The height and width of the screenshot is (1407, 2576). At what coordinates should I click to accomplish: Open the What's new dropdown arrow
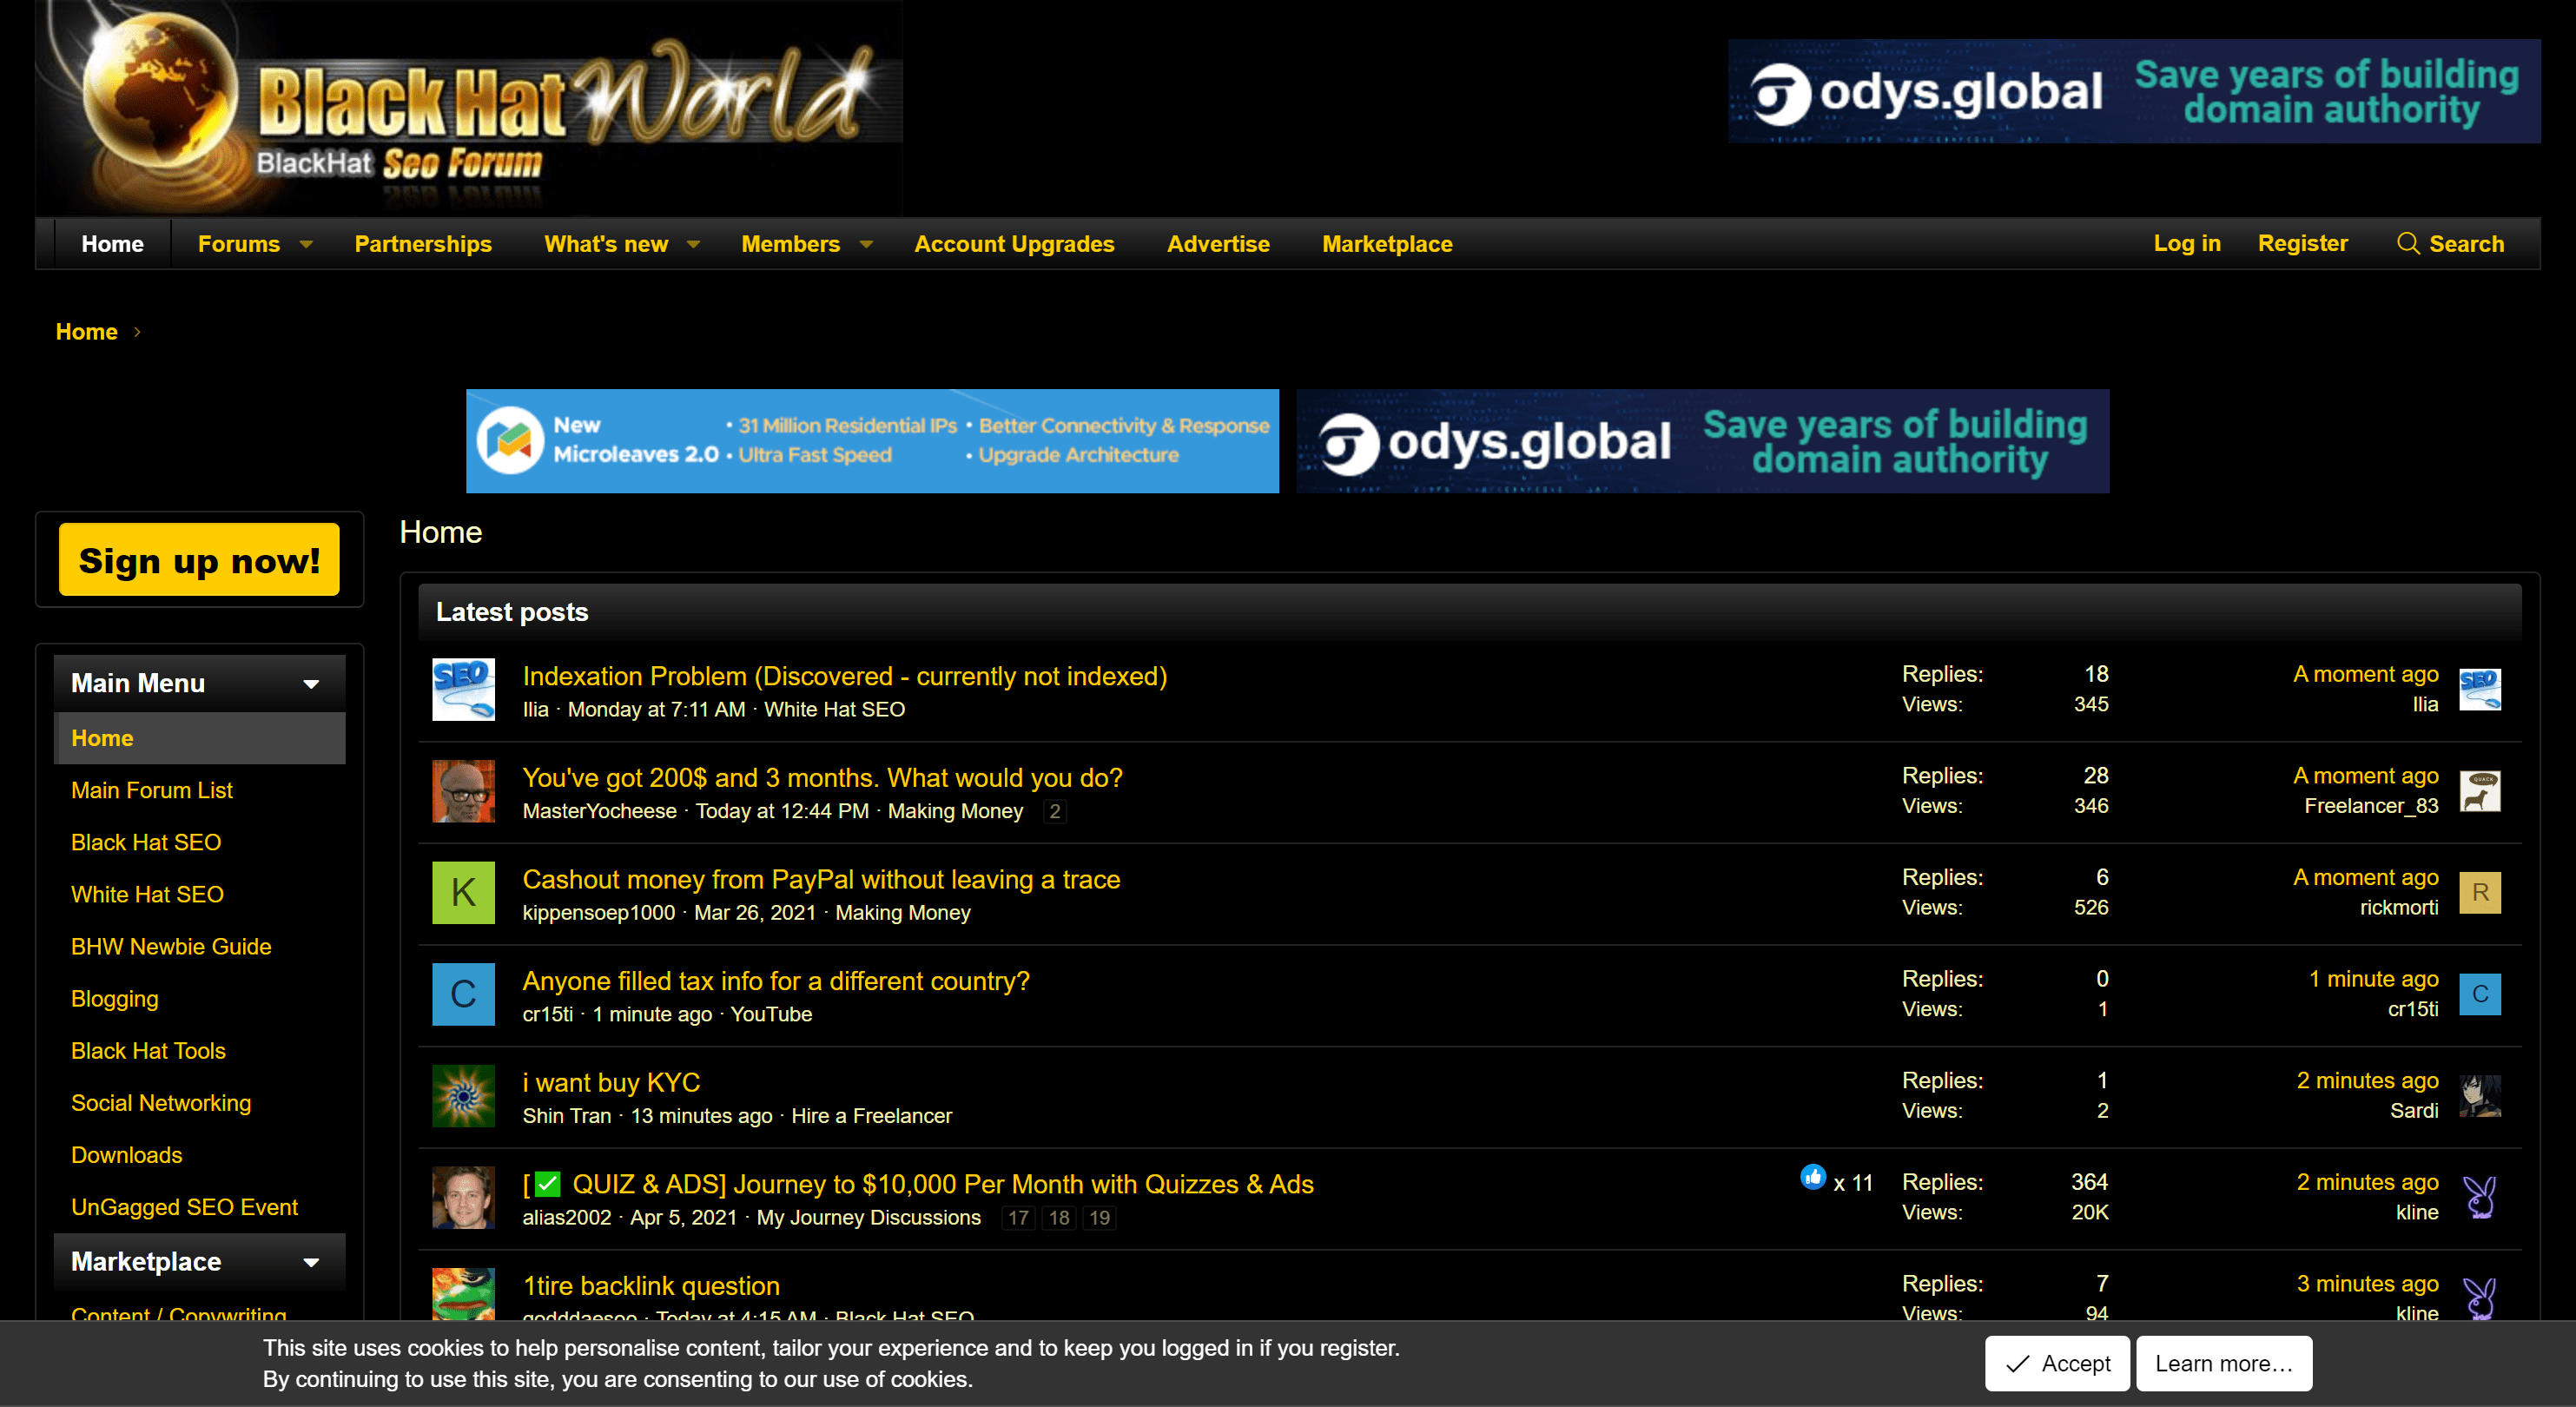[694, 245]
